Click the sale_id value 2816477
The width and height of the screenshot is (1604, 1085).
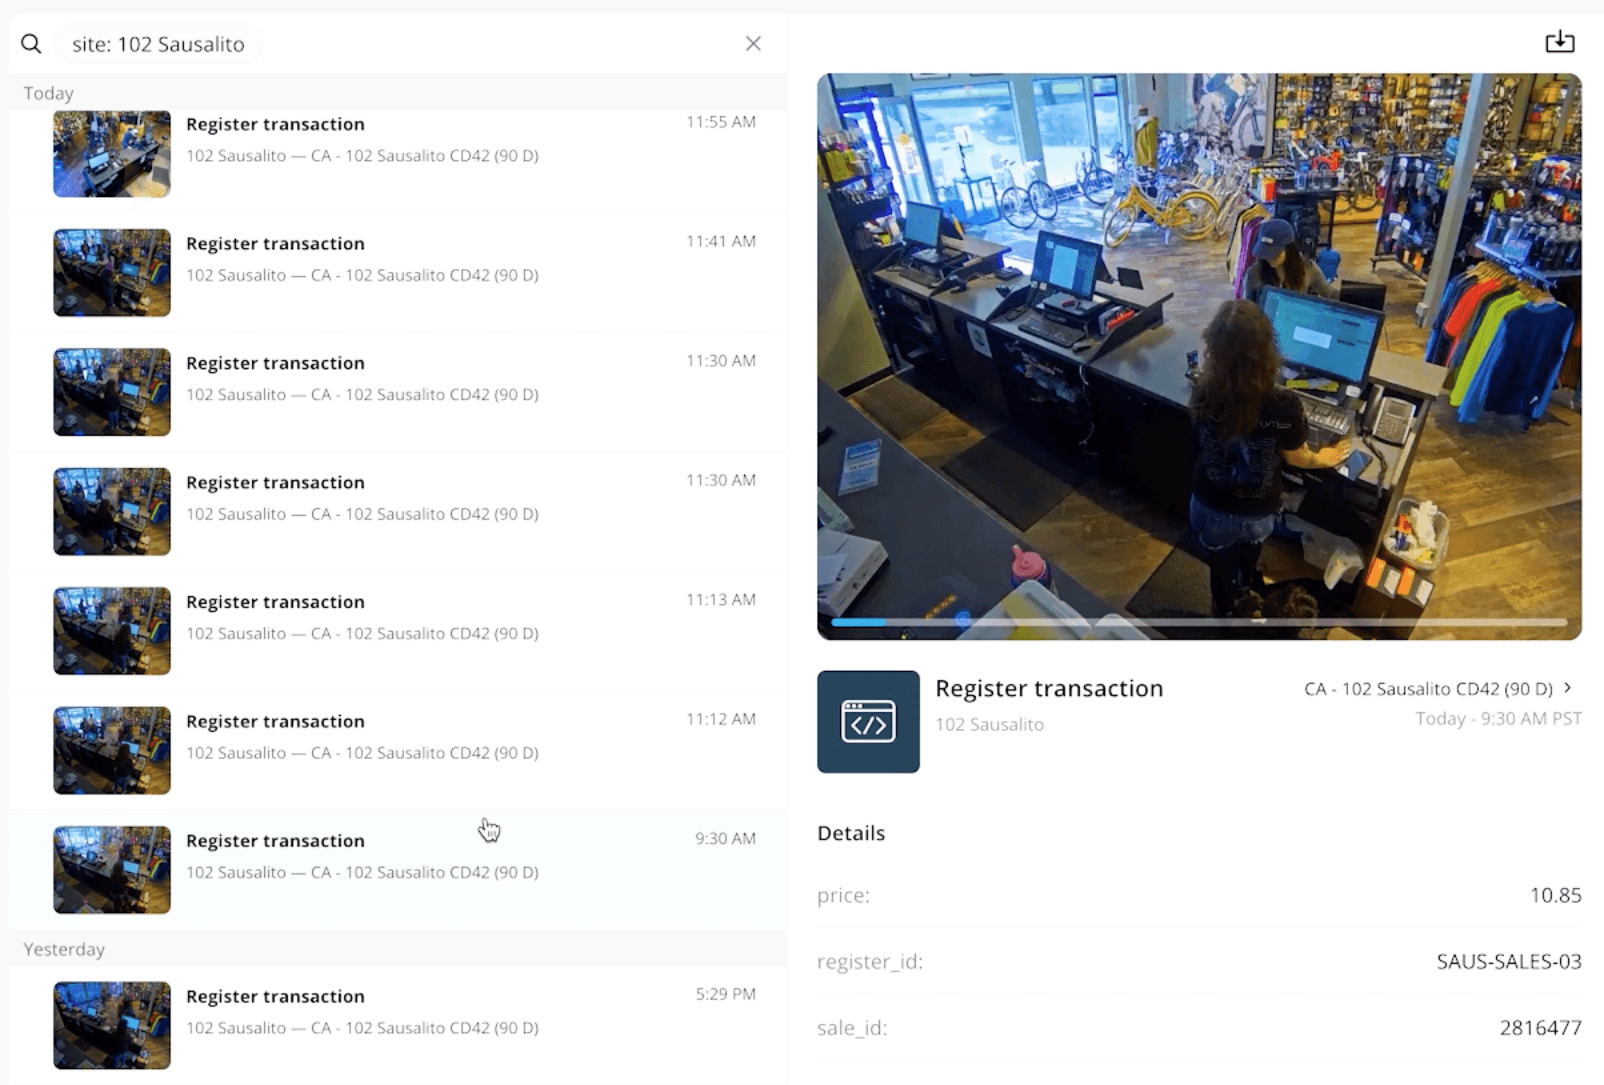1540,1028
